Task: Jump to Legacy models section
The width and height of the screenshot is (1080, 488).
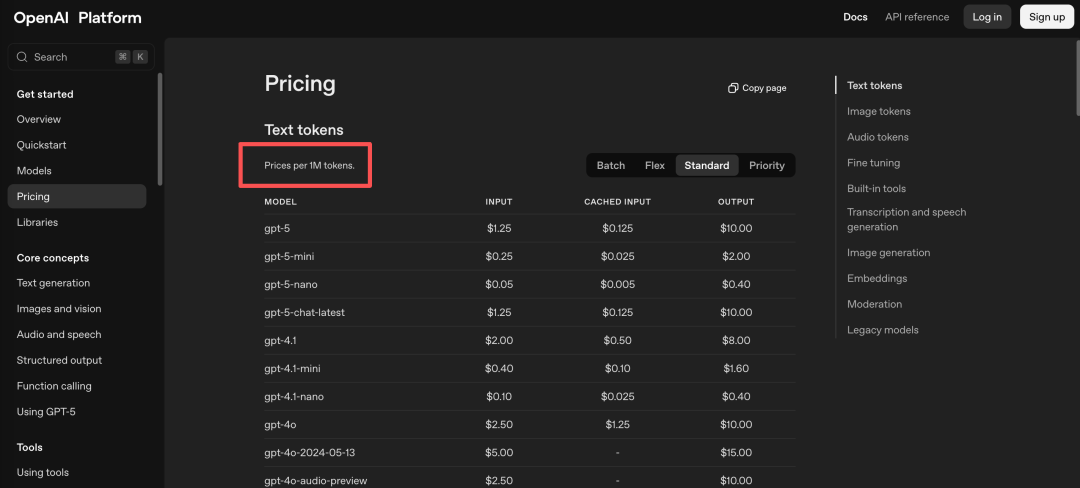Action: click(x=882, y=330)
